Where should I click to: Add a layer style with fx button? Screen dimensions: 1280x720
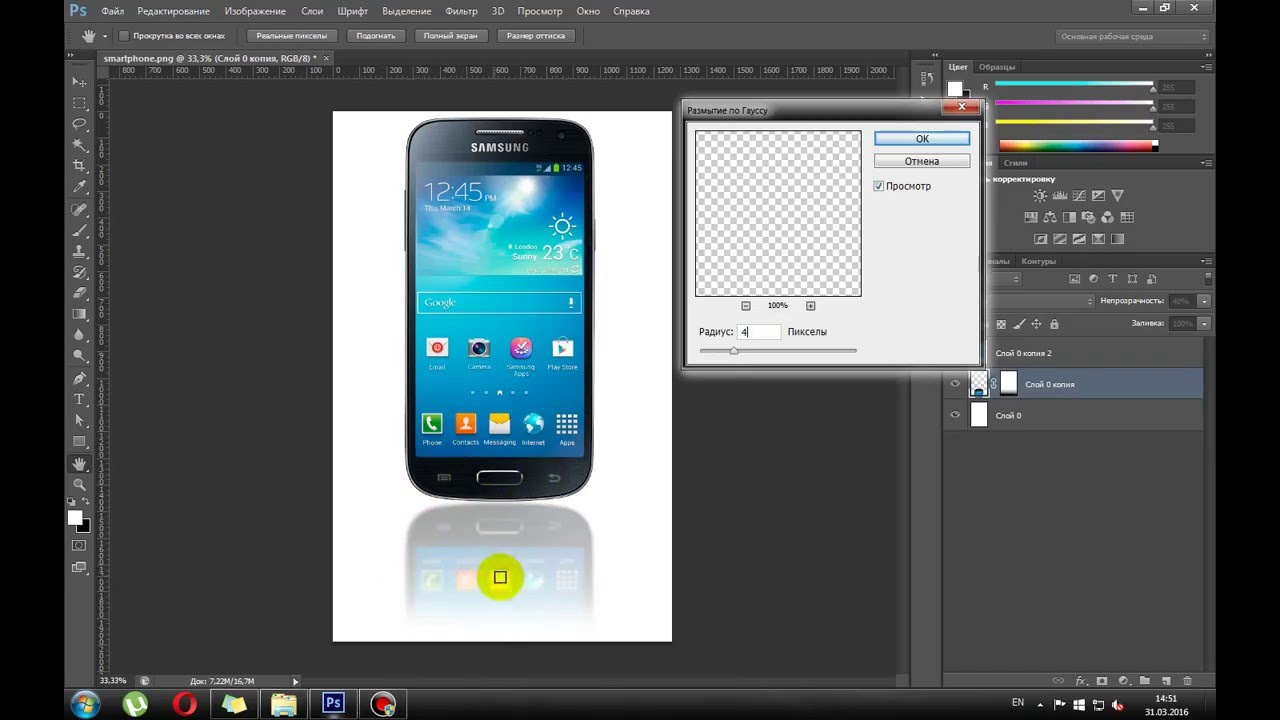(x=1079, y=680)
